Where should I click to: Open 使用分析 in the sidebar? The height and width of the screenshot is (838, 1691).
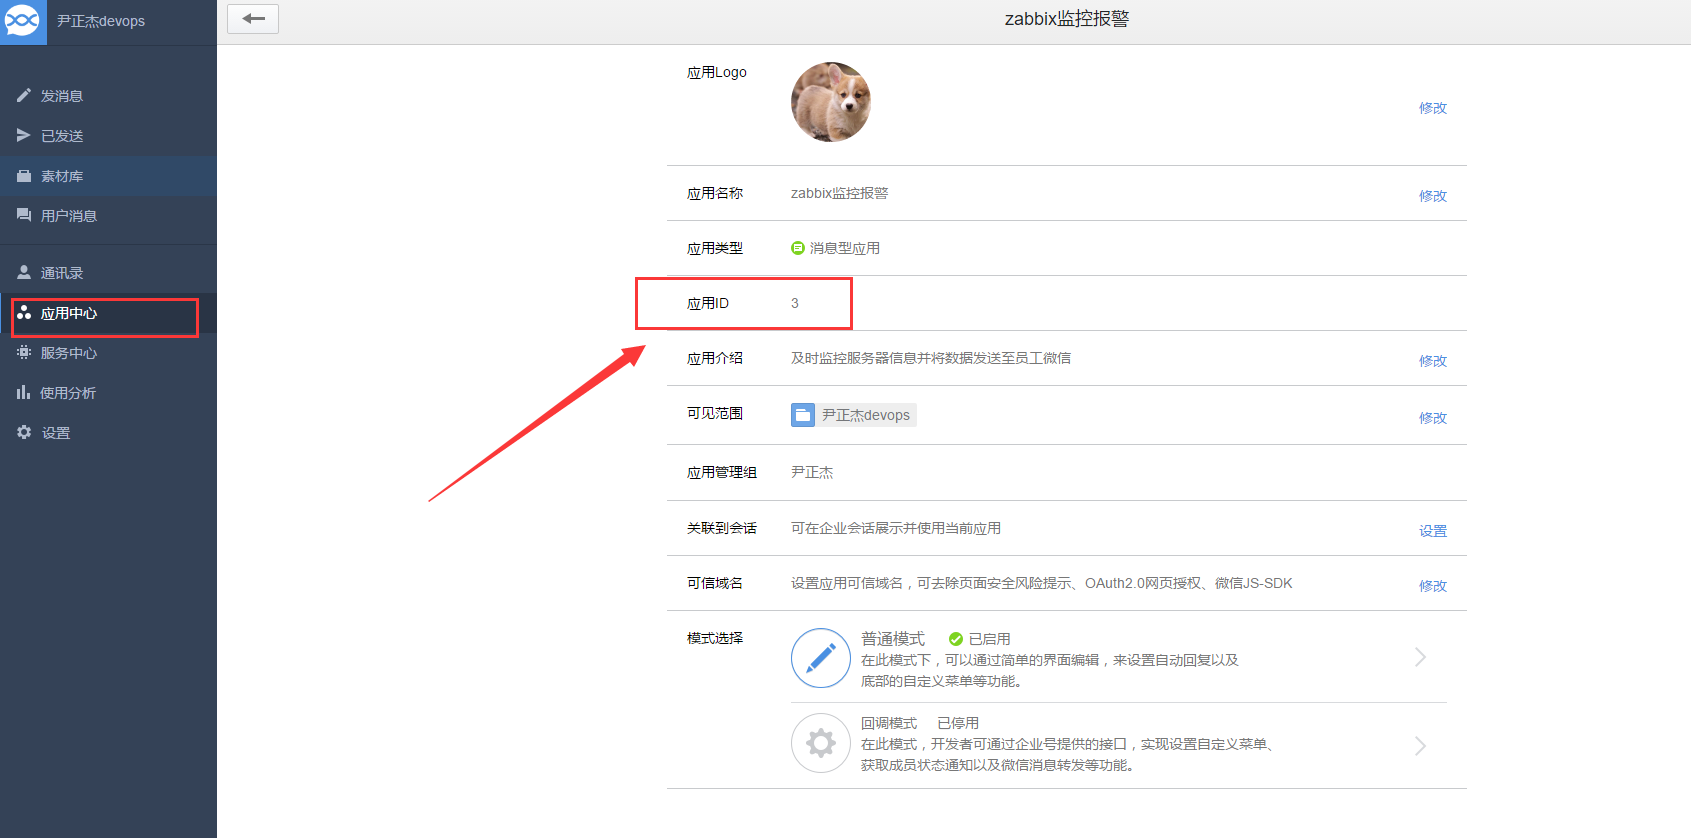(108, 393)
